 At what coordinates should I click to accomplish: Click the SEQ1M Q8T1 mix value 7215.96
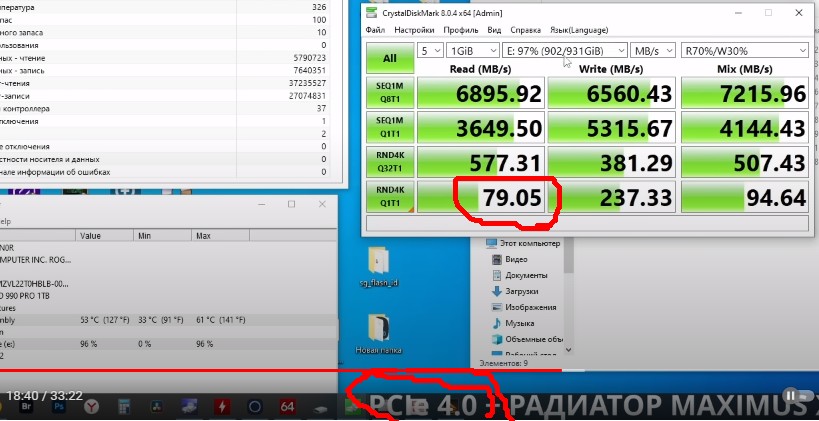tap(745, 92)
